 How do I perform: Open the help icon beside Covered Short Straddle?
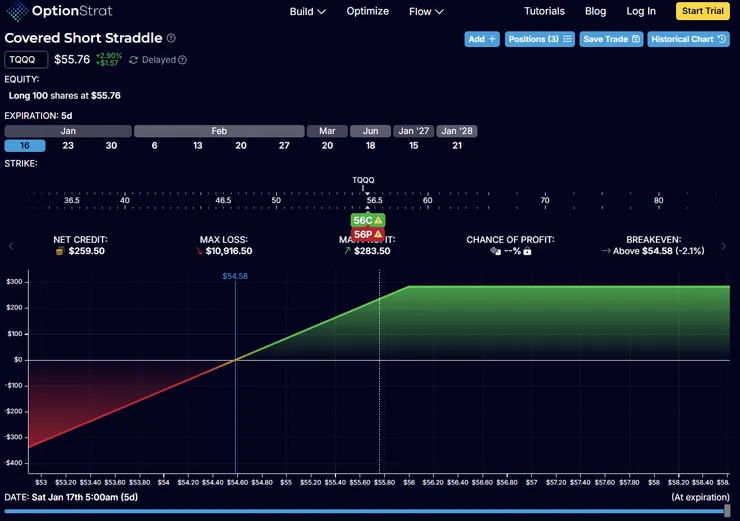click(x=171, y=38)
